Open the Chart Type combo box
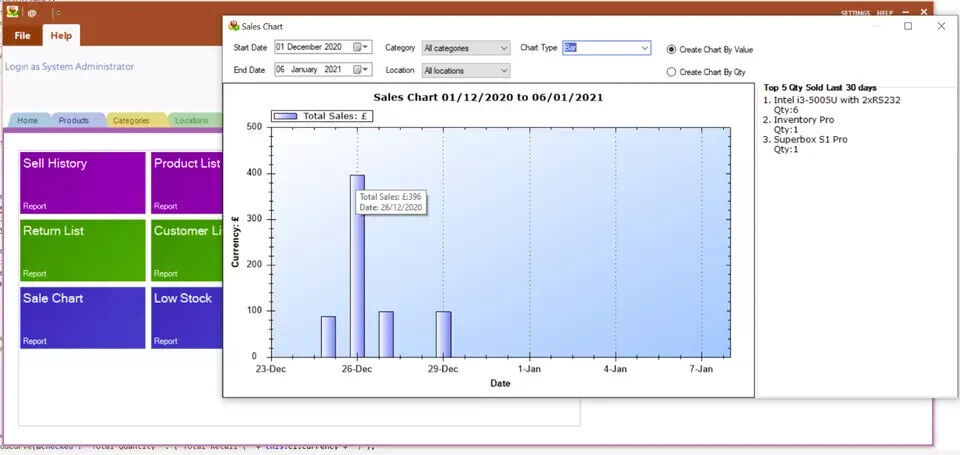Screen dimensions: 960x455 (x=606, y=48)
